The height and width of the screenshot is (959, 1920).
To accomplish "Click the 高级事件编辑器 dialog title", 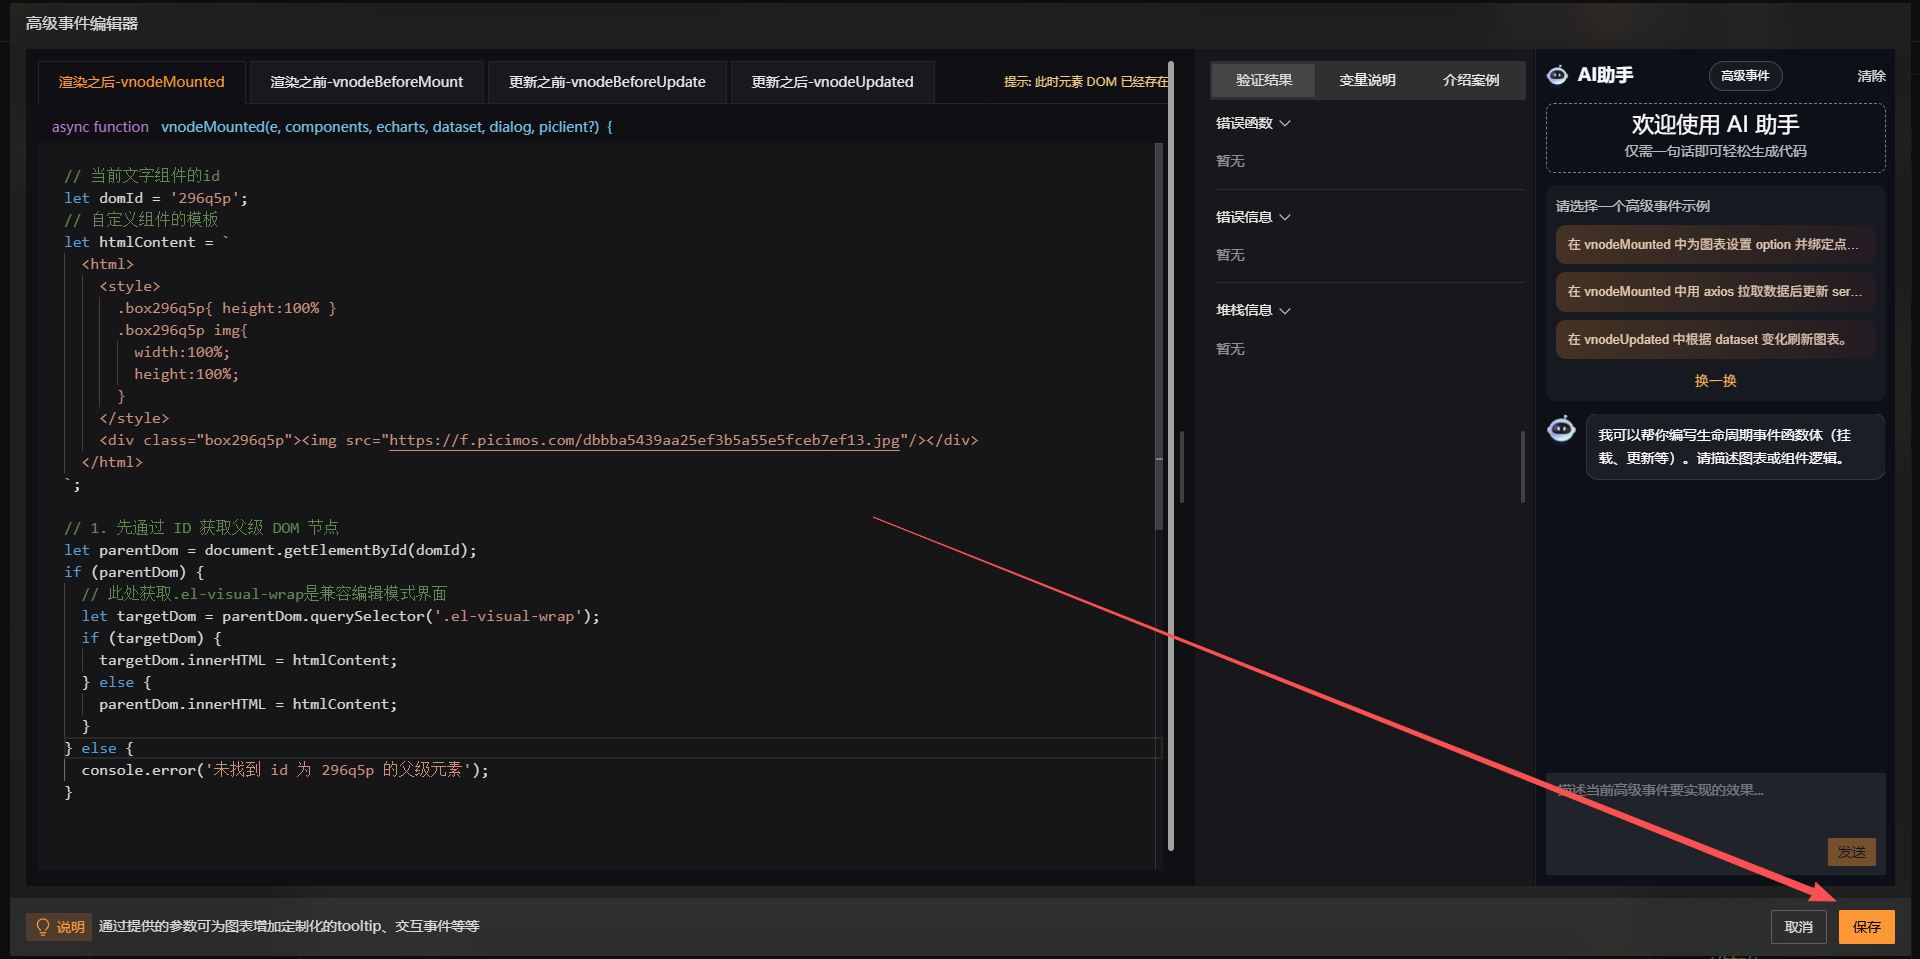I will coord(82,23).
